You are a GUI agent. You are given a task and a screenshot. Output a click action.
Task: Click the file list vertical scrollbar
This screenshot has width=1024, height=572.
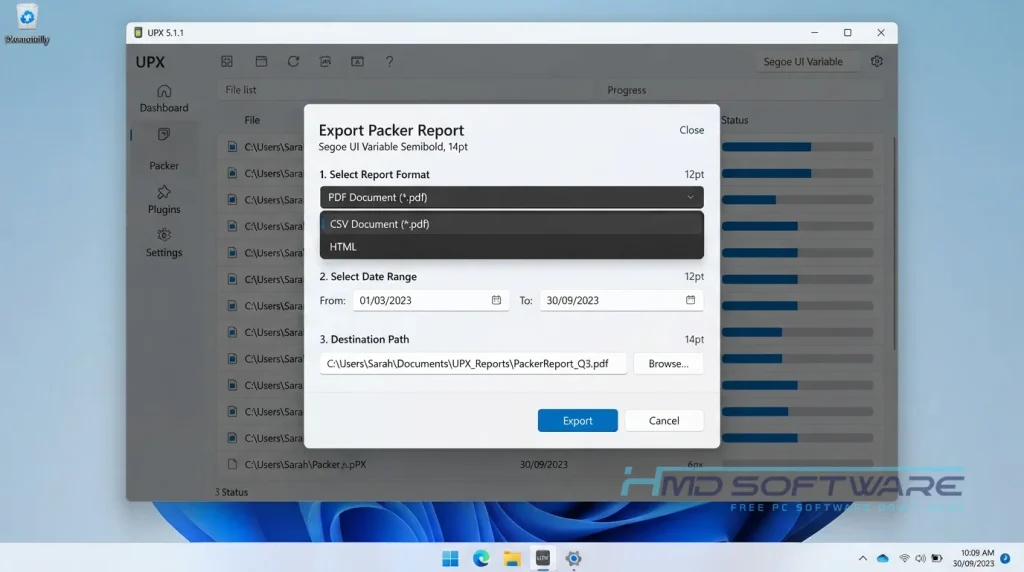point(893,243)
